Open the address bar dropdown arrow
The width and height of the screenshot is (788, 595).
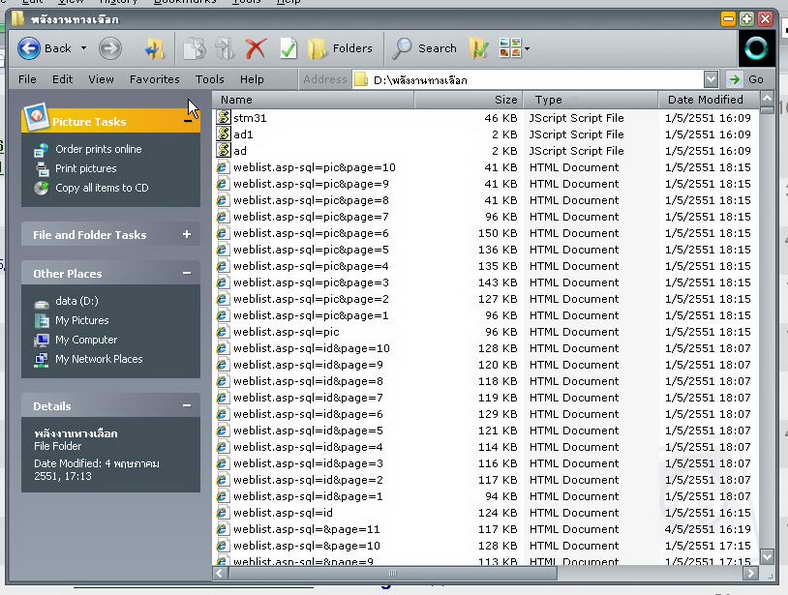click(711, 80)
